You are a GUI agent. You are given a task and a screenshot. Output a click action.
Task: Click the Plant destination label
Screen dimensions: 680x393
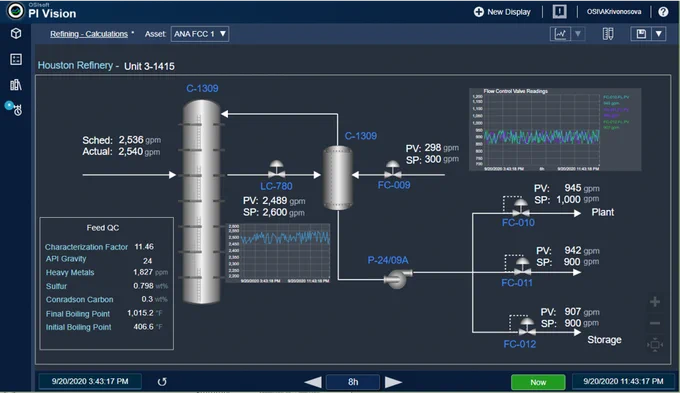(x=603, y=212)
